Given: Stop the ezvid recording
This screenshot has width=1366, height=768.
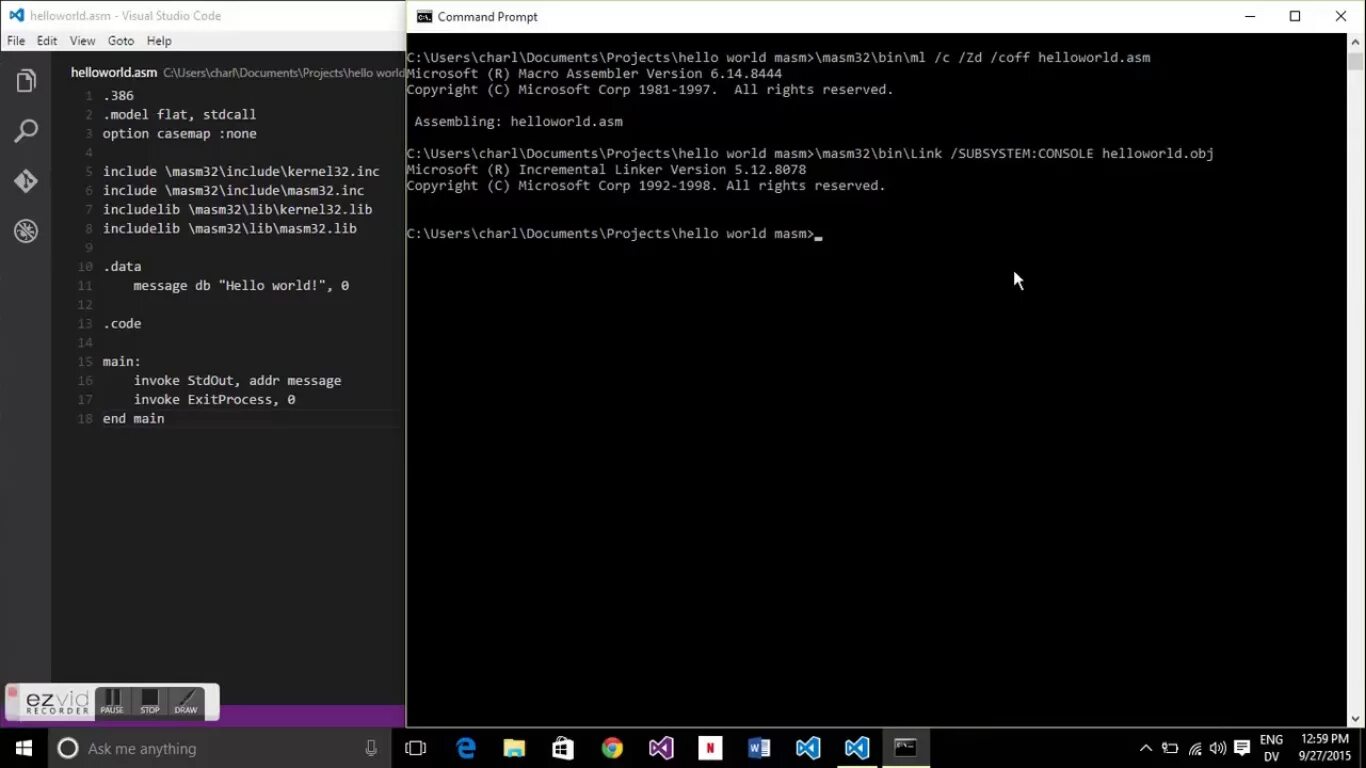Looking at the screenshot, I should (150, 702).
